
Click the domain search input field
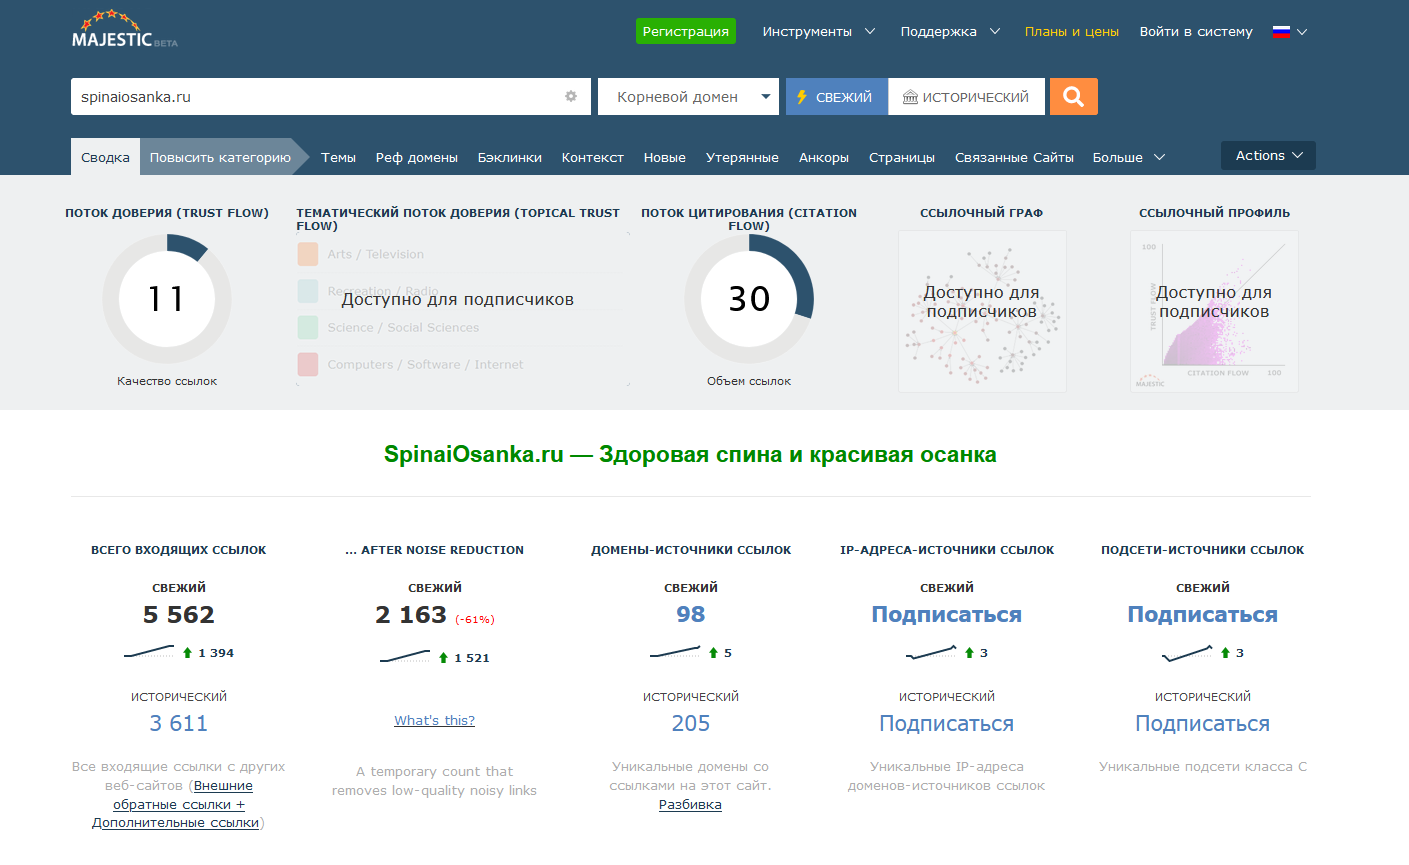point(331,97)
